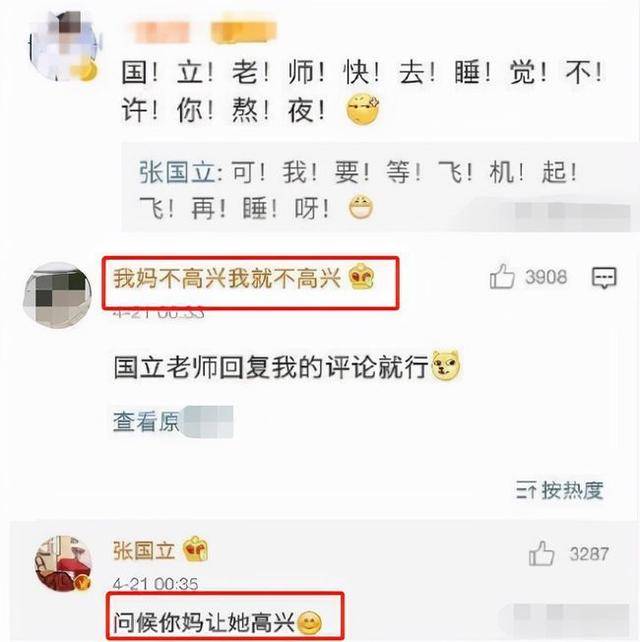640x642 pixels.
Task: Open the reply speech-bubble icon beside 3908
Action: (x=604, y=278)
